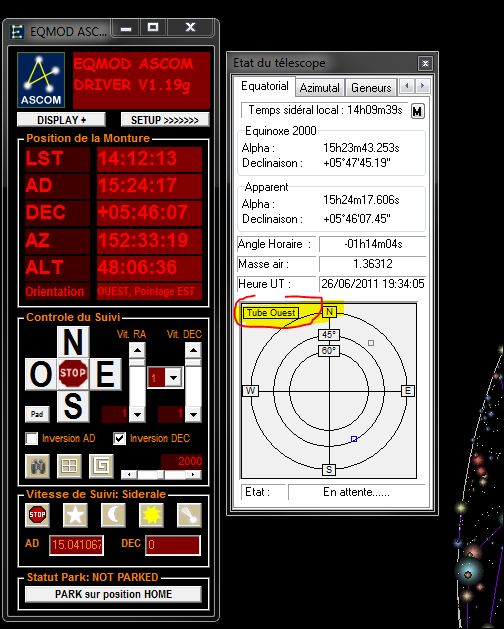The image size is (504, 629).
Task: Select custom comet tracking icon
Action: pyautogui.click(x=189, y=515)
